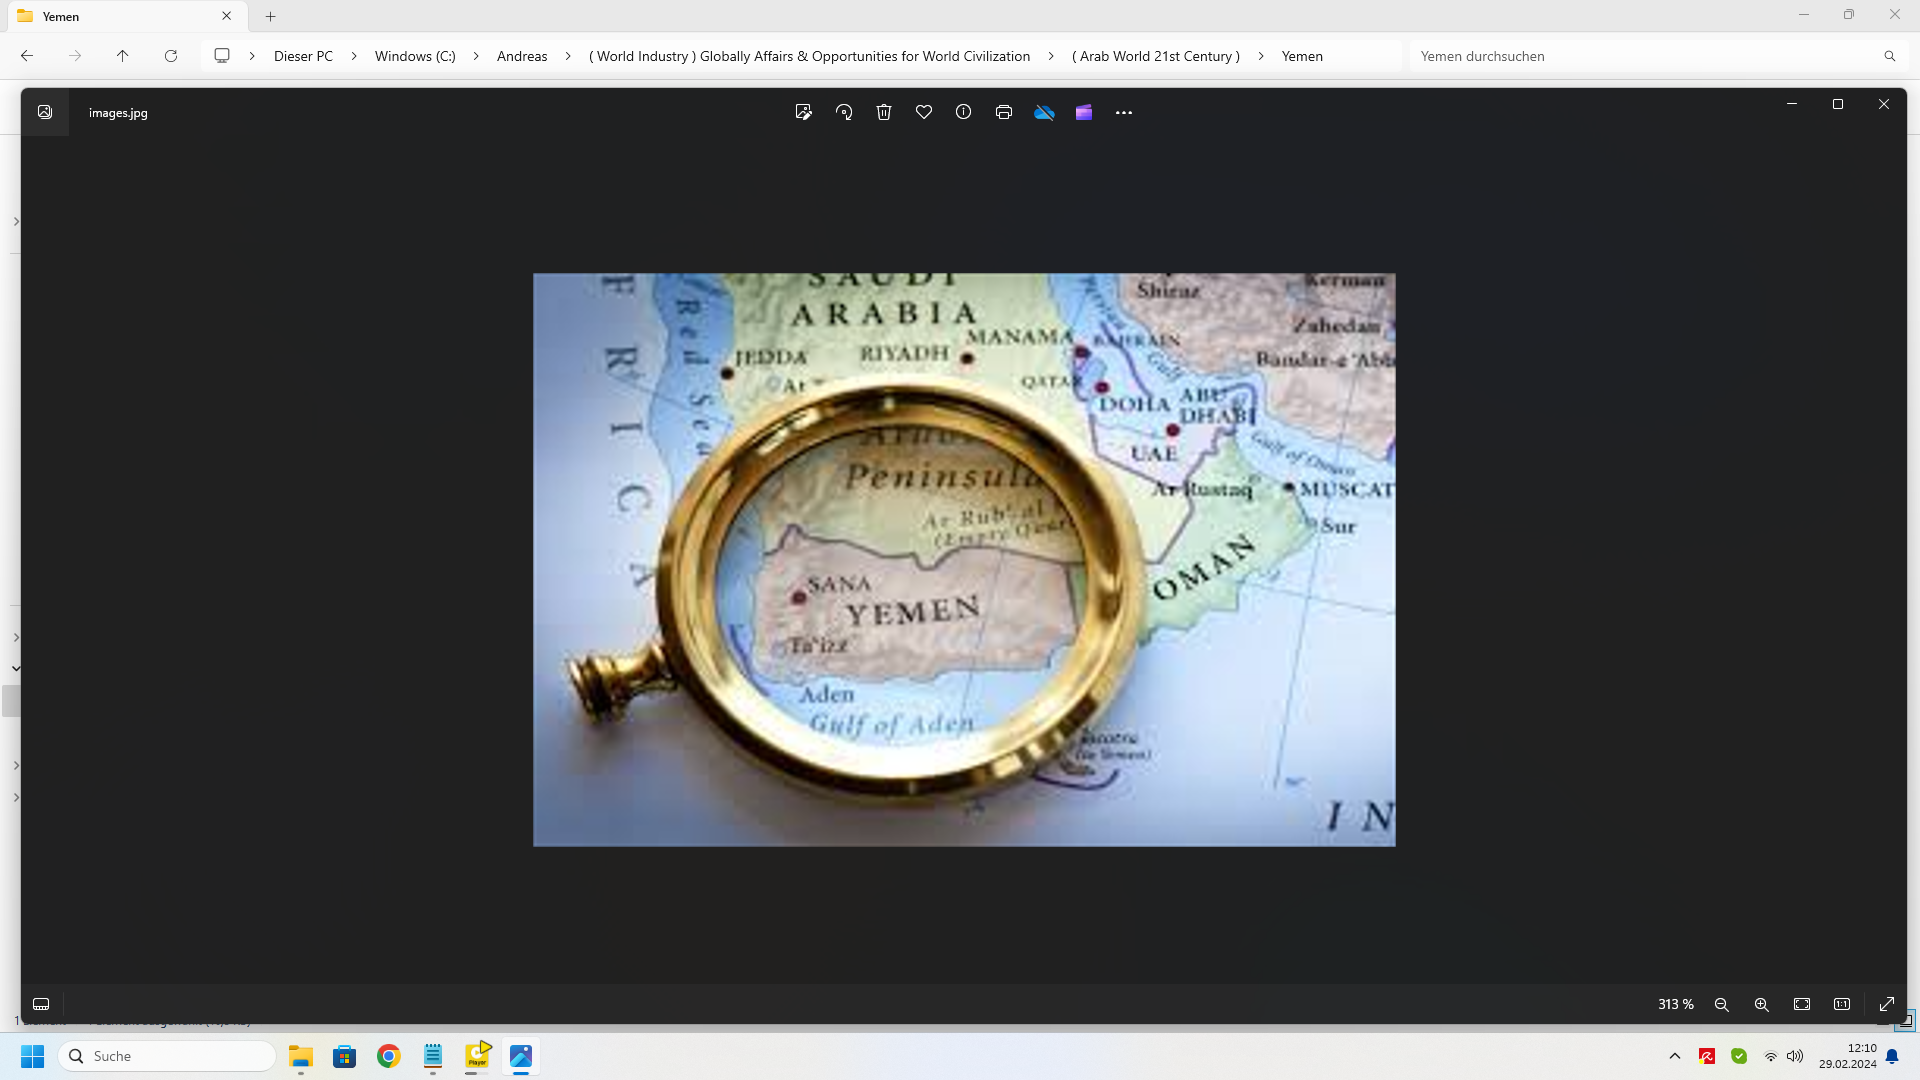Image resolution: width=1920 pixels, height=1080 pixels.
Task: Click the search magnifier in Explorer search box
Action: click(1890, 56)
